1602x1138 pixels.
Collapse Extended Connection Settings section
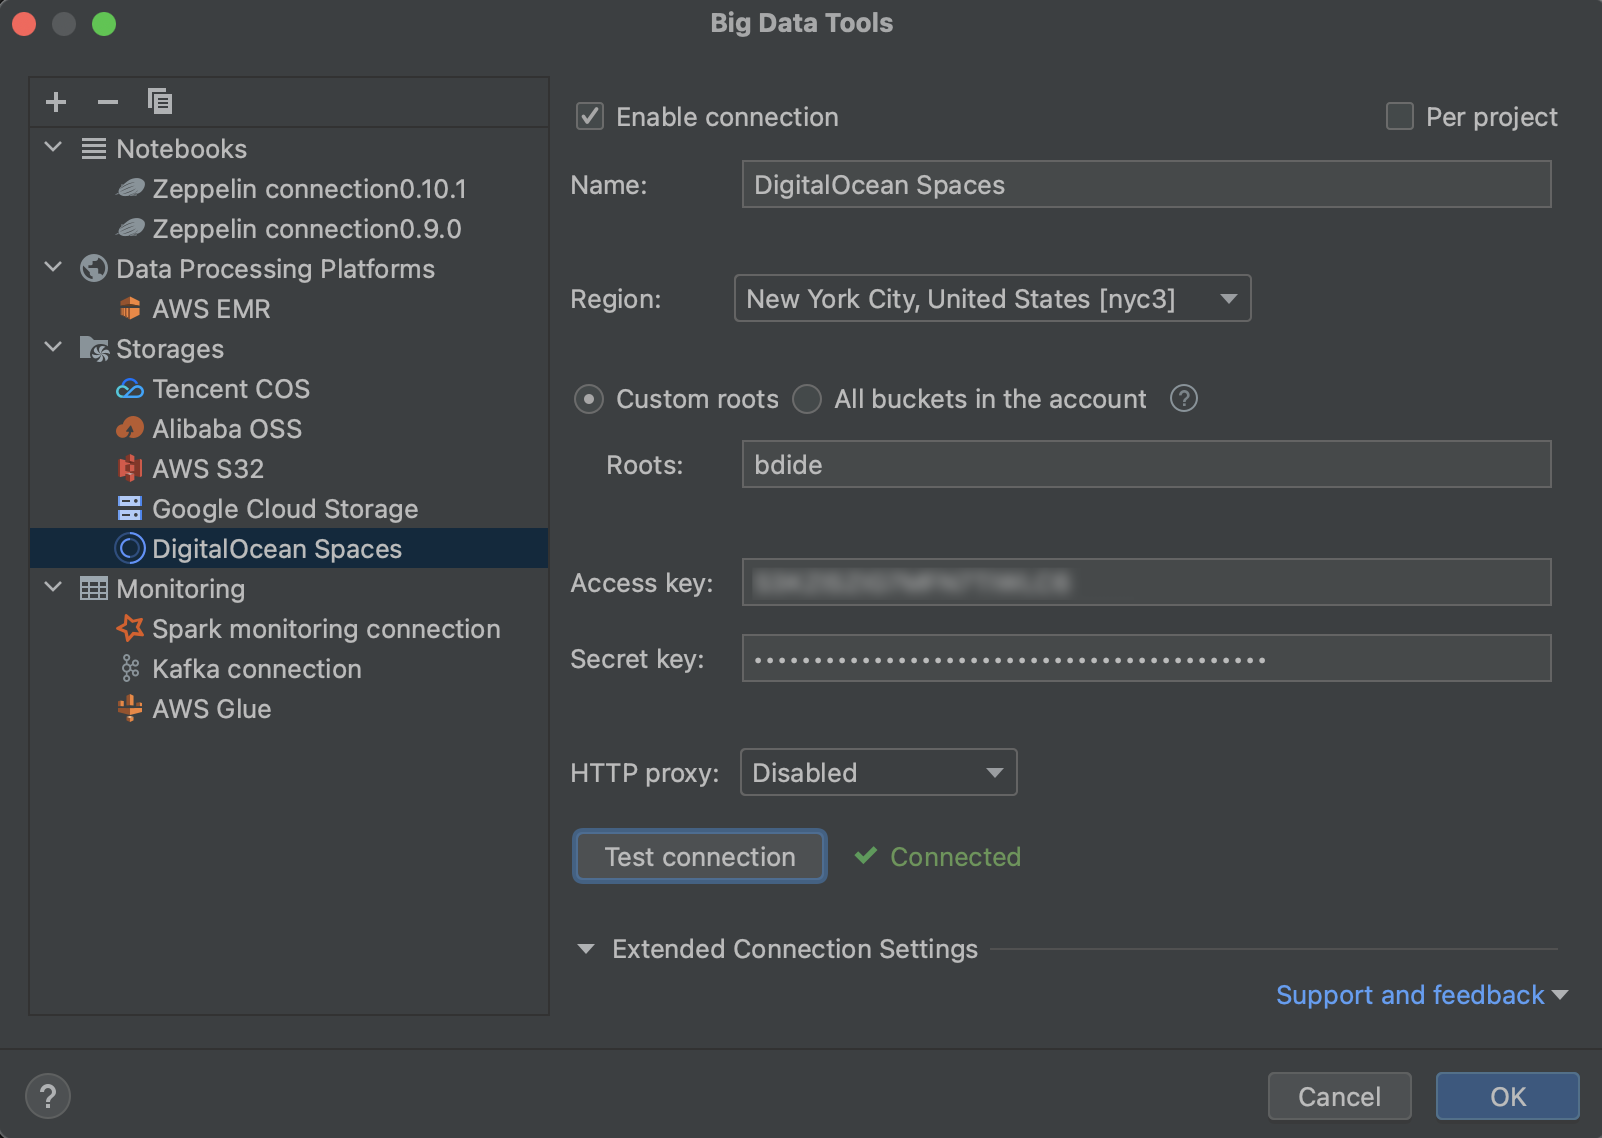(x=586, y=949)
